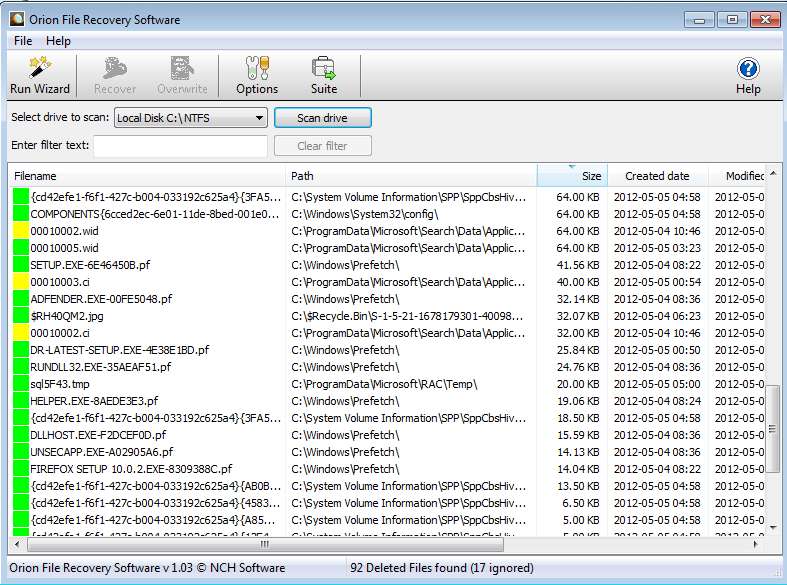The height and width of the screenshot is (585, 787).
Task: Click the Recover toolbar icon
Action: pos(115,75)
